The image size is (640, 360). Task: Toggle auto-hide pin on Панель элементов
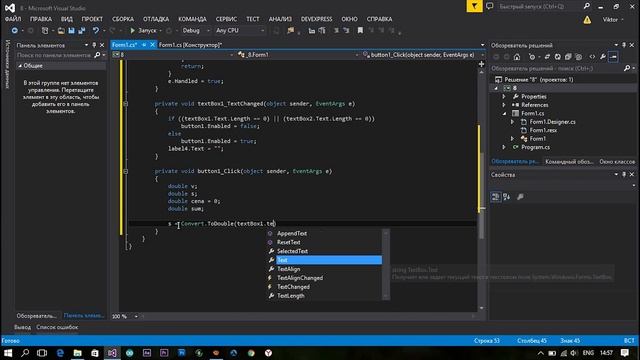(94, 45)
